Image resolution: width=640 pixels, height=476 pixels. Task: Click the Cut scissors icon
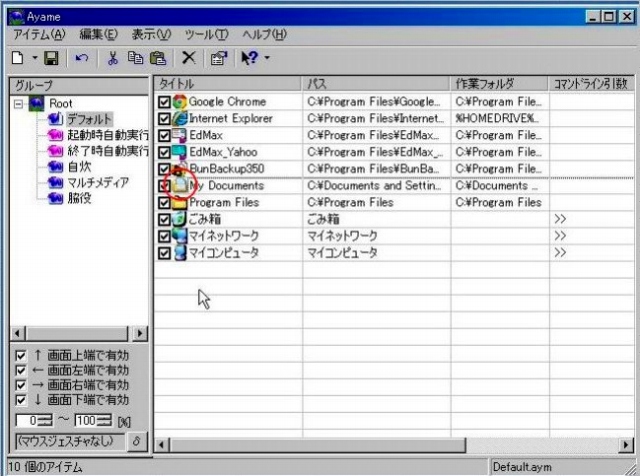point(113,58)
